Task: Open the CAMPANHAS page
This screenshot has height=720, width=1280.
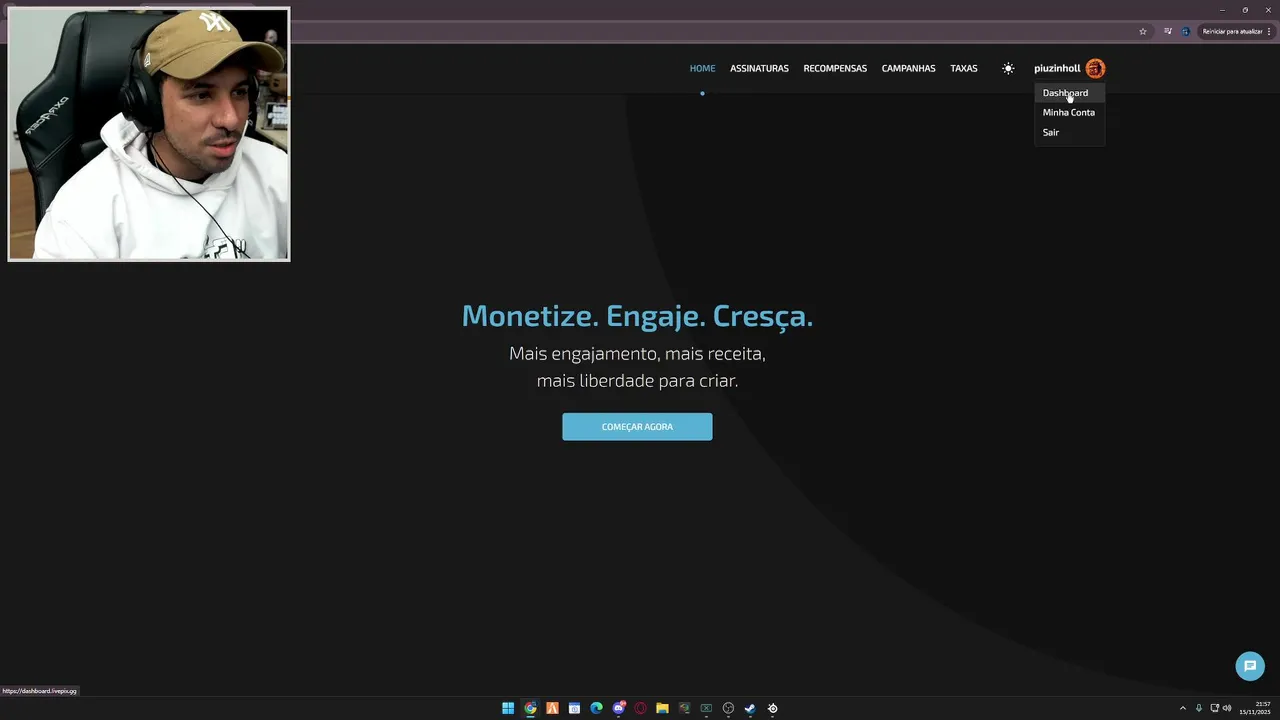Action: [x=908, y=68]
